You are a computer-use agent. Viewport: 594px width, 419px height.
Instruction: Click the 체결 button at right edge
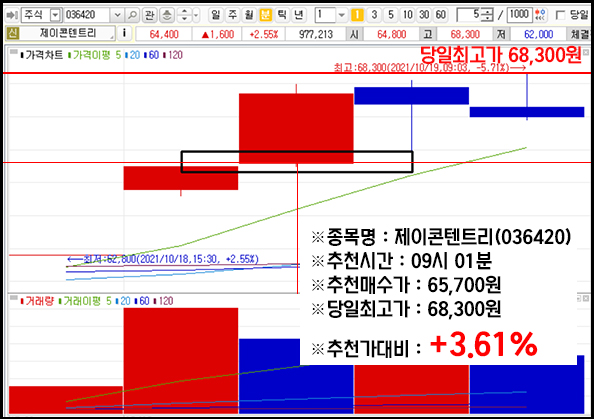[x=580, y=34]
